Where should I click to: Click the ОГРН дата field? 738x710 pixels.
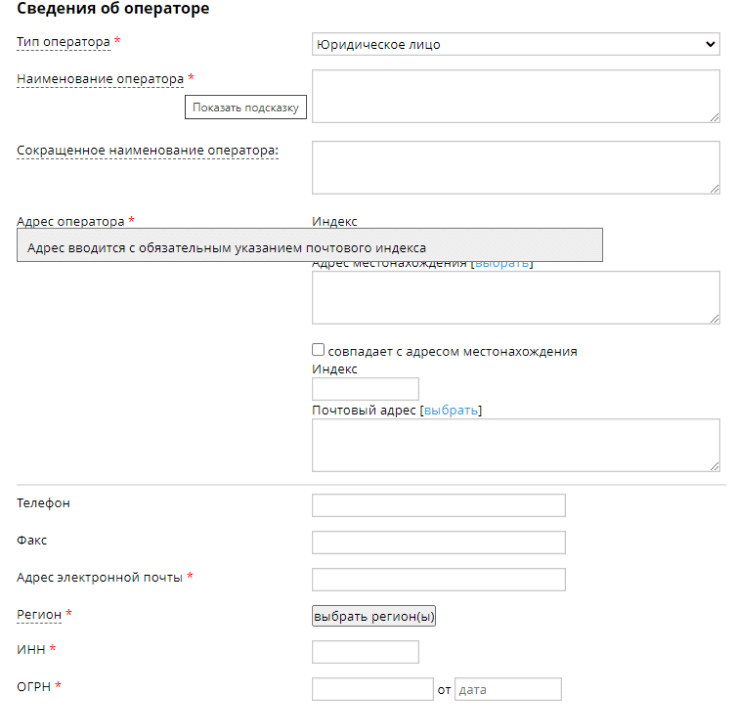(508, 689)
